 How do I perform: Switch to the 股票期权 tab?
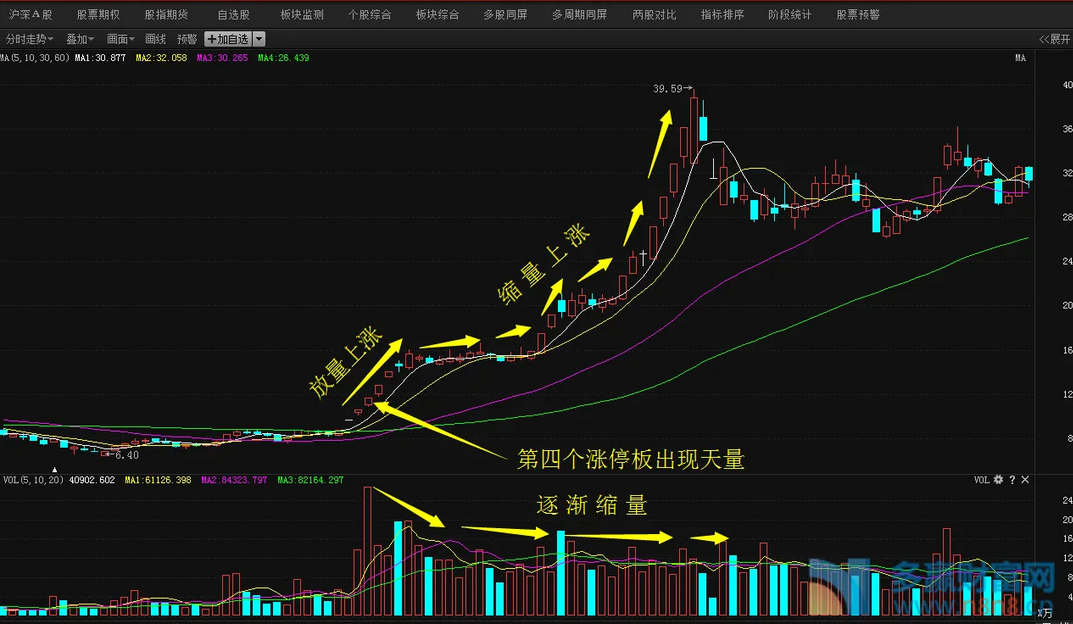(x=98, y=14)
